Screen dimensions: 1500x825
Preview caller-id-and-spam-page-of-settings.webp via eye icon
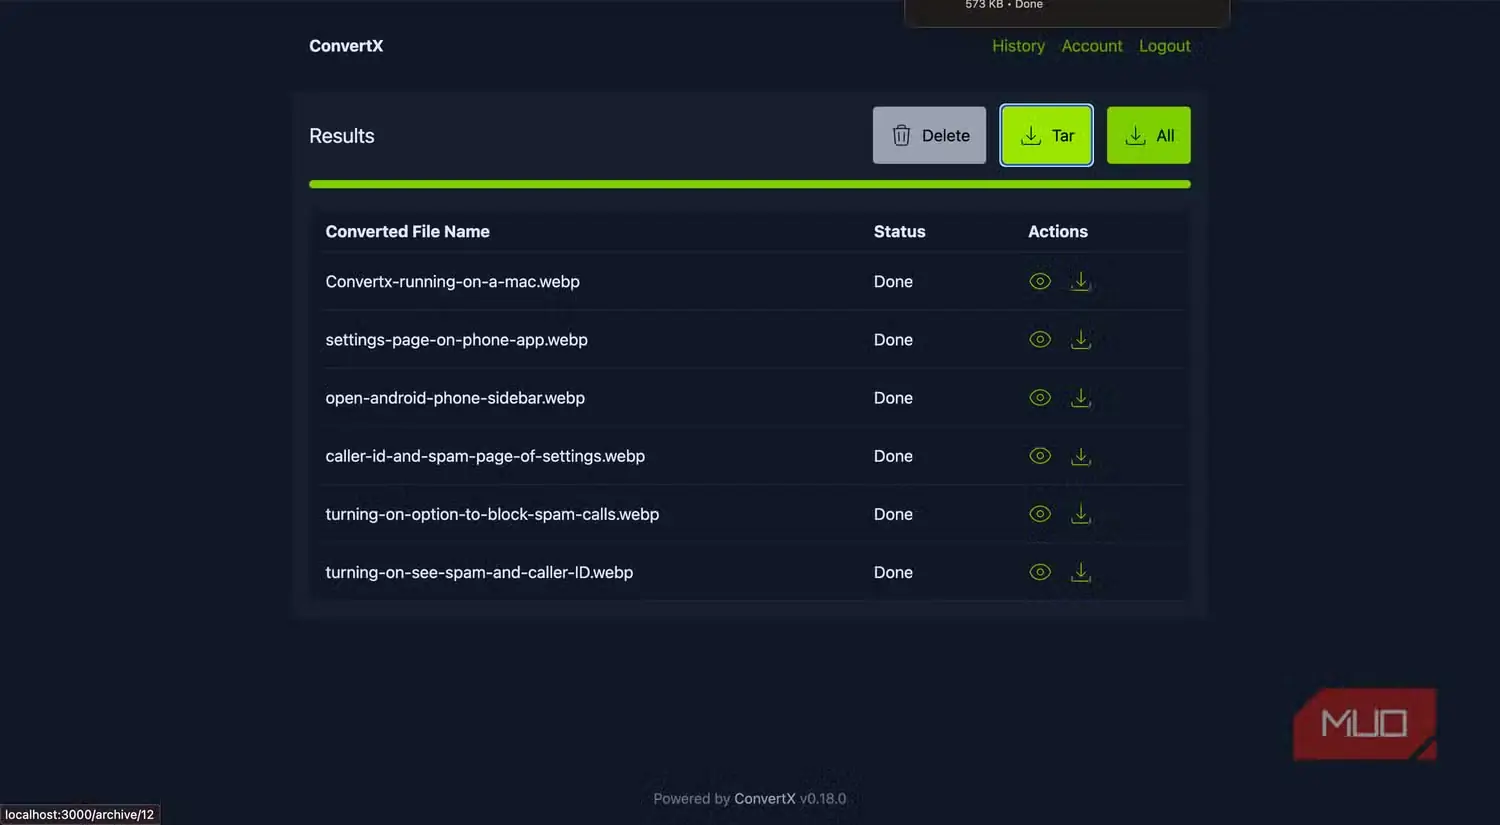pyautogui.click(x=1040, y=456)
